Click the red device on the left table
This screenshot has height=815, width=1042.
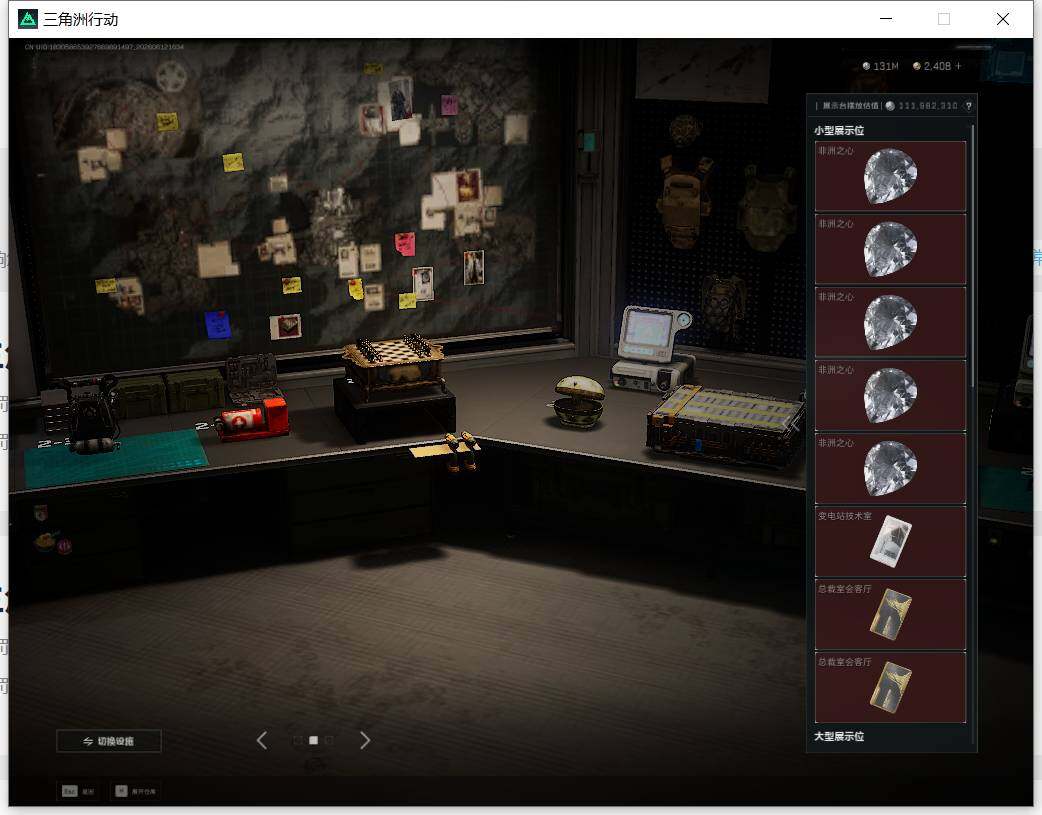pyautogui.click(x=251, y=419)
